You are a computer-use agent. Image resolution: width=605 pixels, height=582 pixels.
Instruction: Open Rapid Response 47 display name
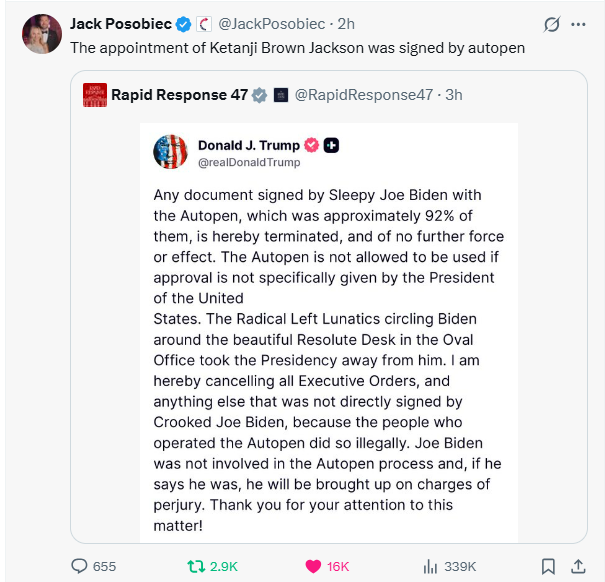click(x=179, y=95)
